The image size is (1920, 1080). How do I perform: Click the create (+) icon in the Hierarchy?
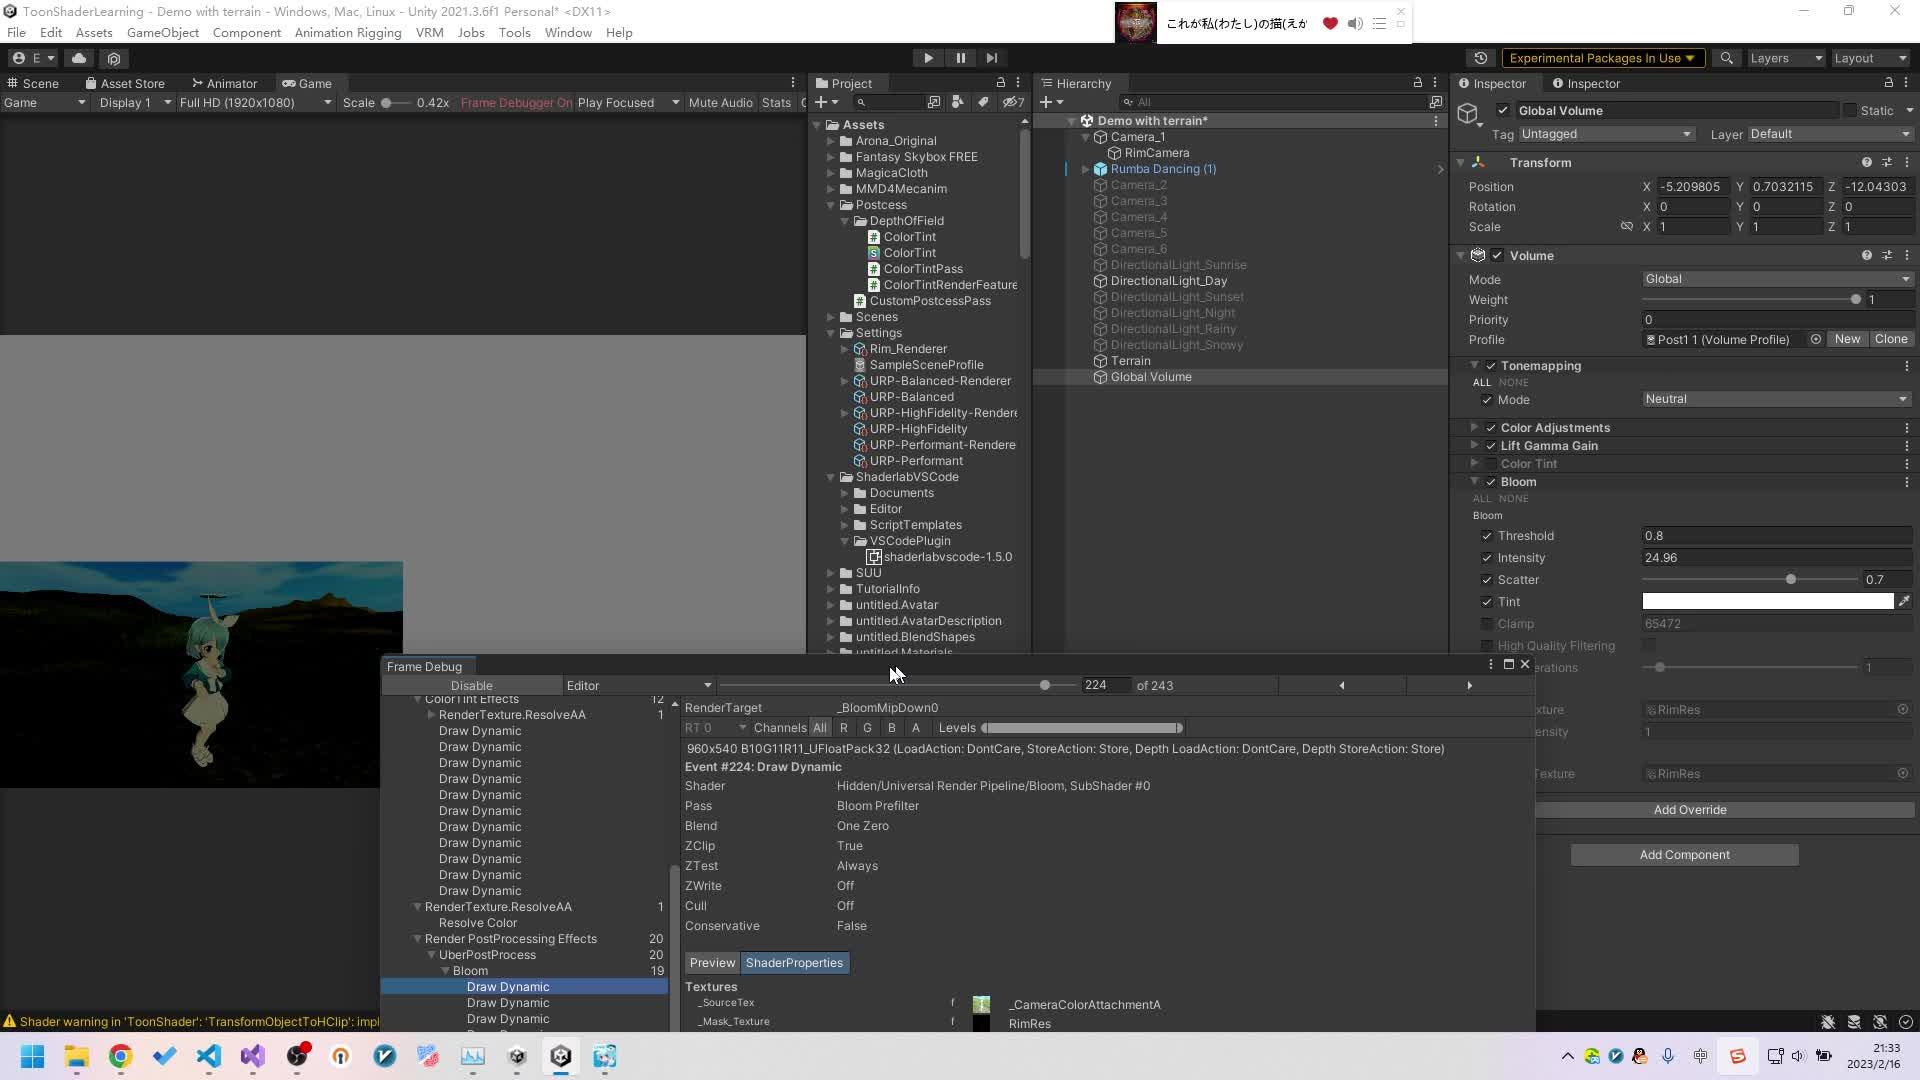1046,102
